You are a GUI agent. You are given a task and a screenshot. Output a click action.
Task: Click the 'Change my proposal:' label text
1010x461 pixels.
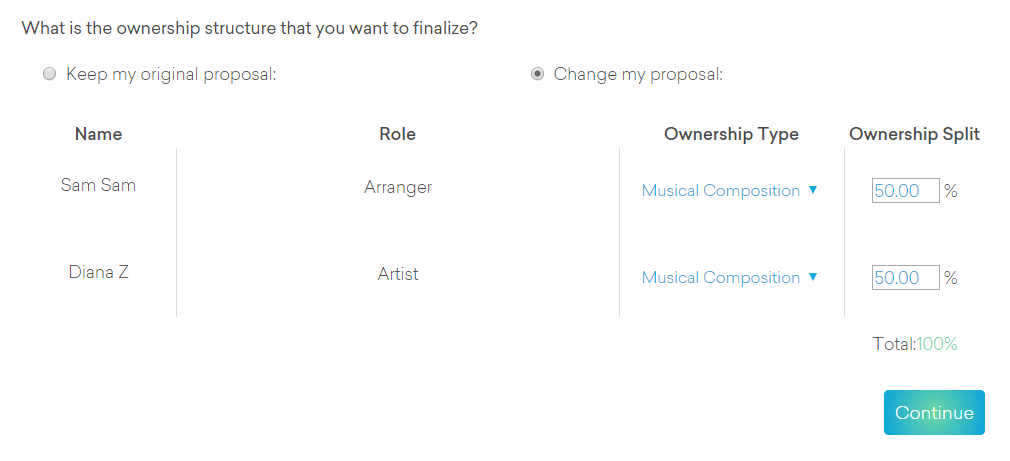[638, 74]
